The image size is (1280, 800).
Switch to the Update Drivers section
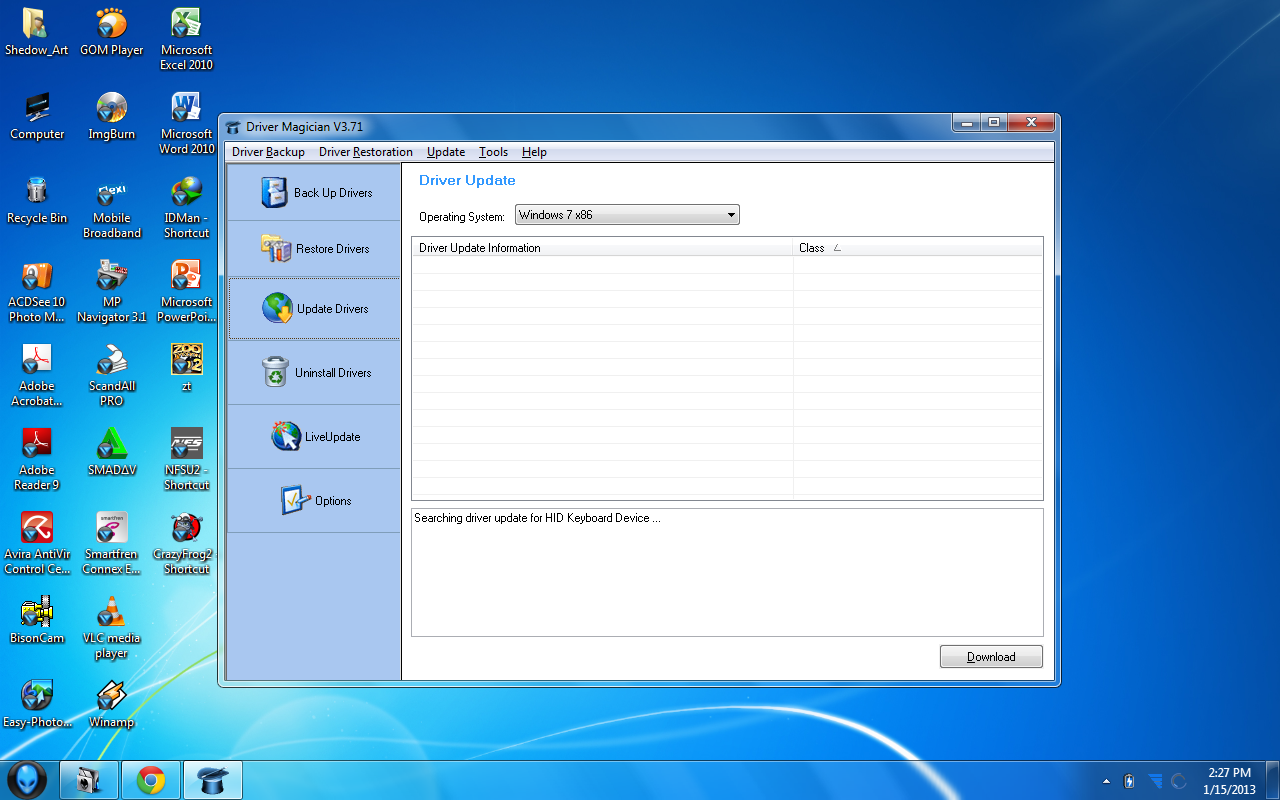314,308
